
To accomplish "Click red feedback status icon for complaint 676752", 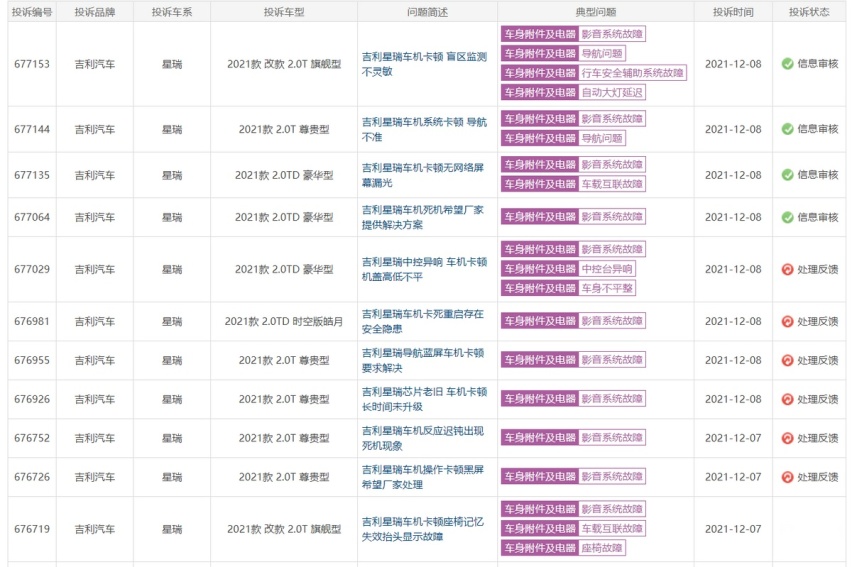I will click(787, 438).
